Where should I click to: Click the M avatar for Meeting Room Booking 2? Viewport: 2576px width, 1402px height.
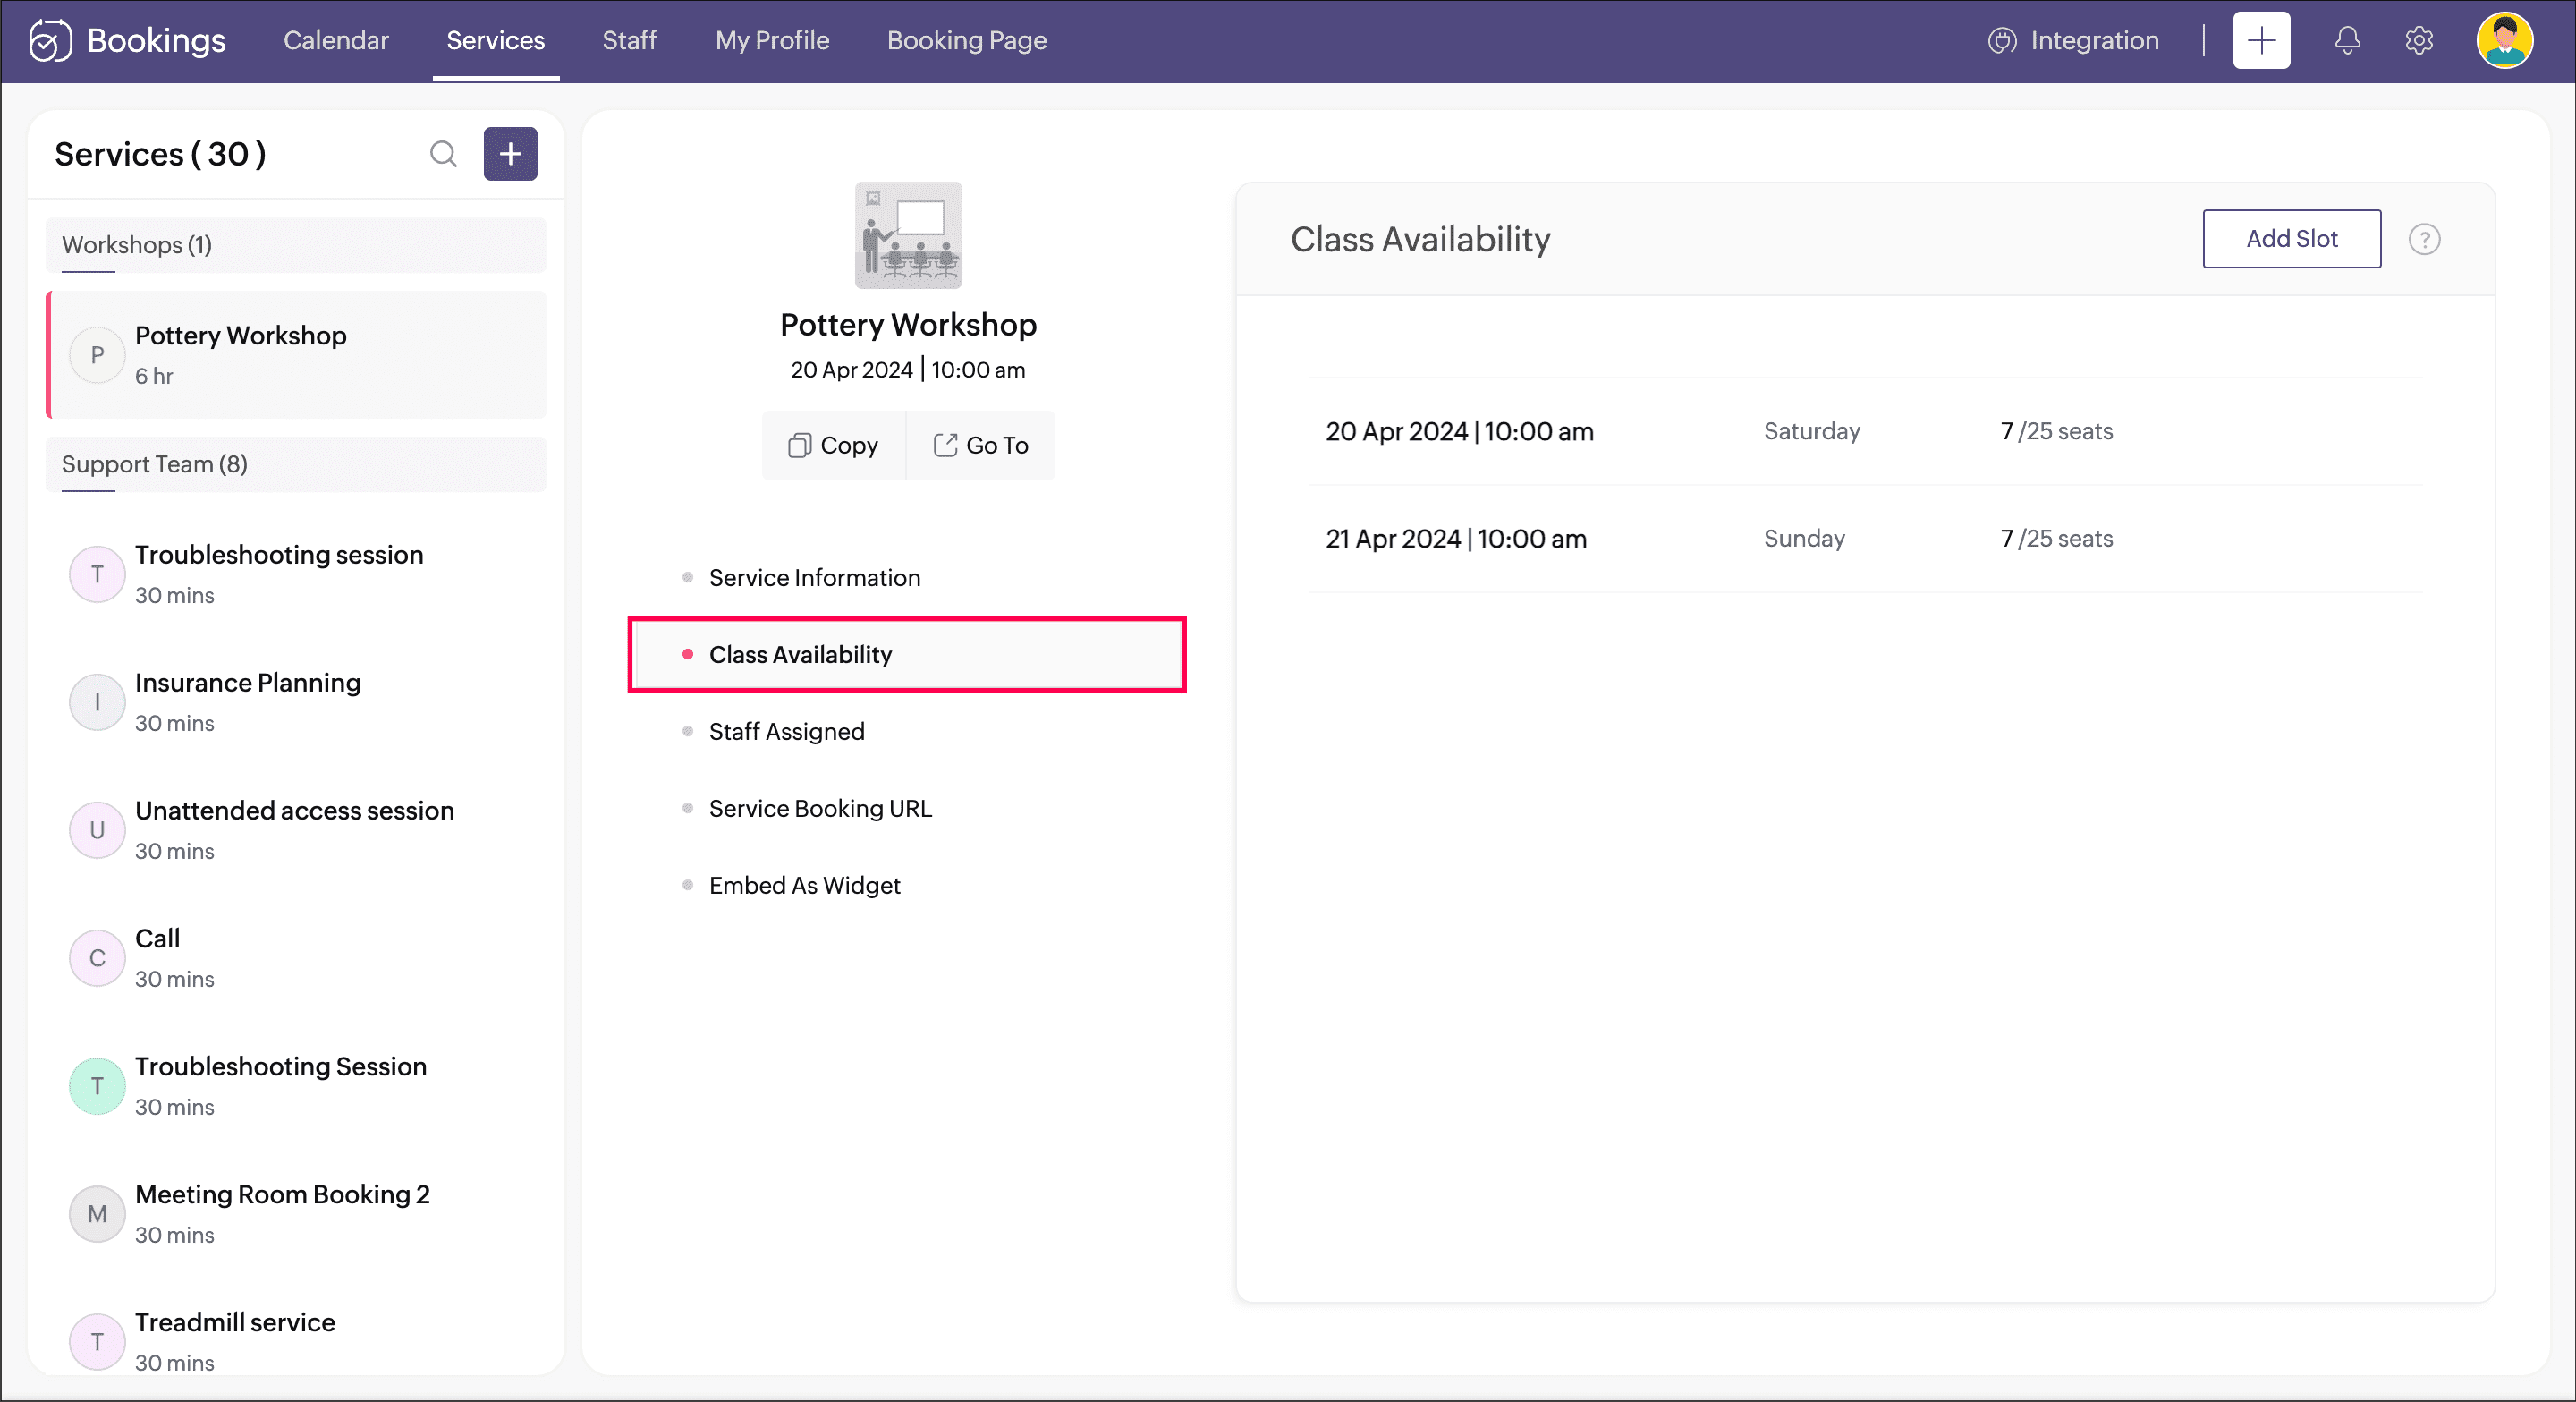coord(97,1214)
